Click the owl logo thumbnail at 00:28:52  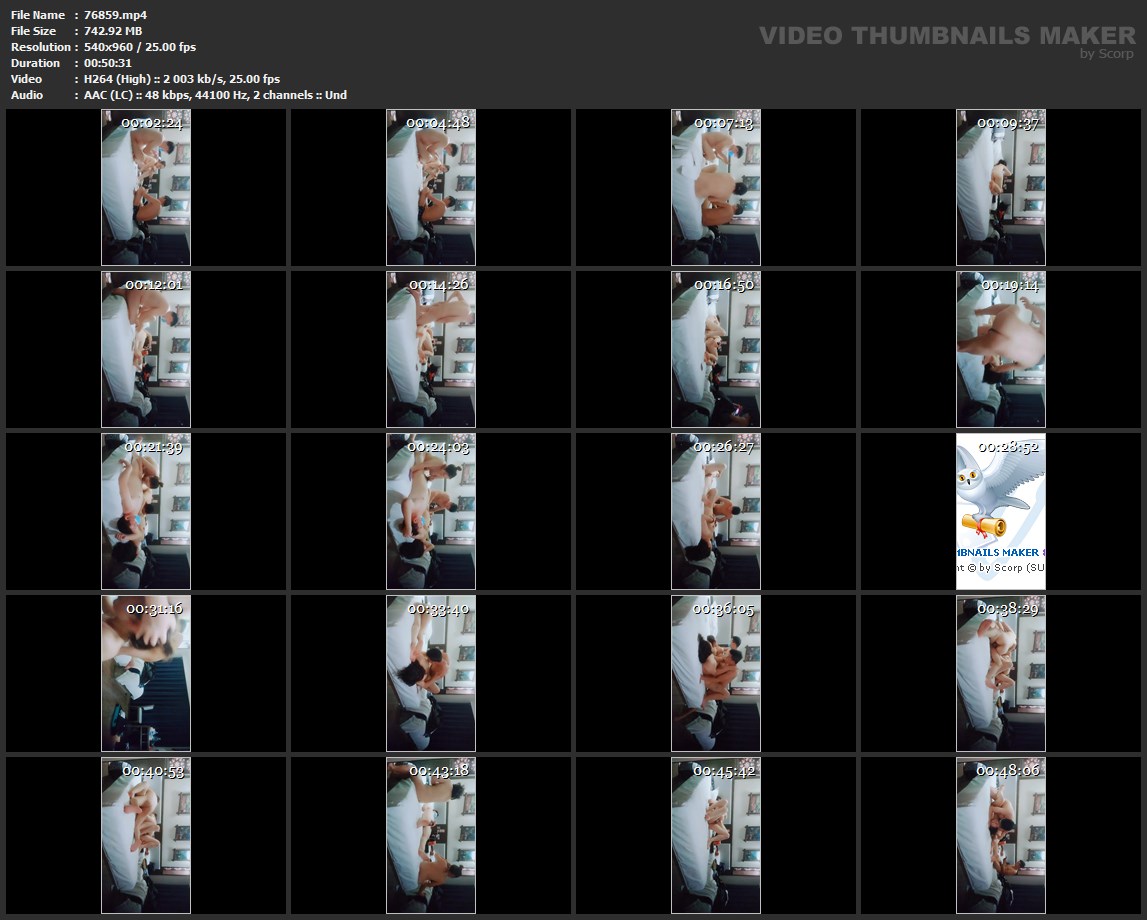[x=1000, y=511]
